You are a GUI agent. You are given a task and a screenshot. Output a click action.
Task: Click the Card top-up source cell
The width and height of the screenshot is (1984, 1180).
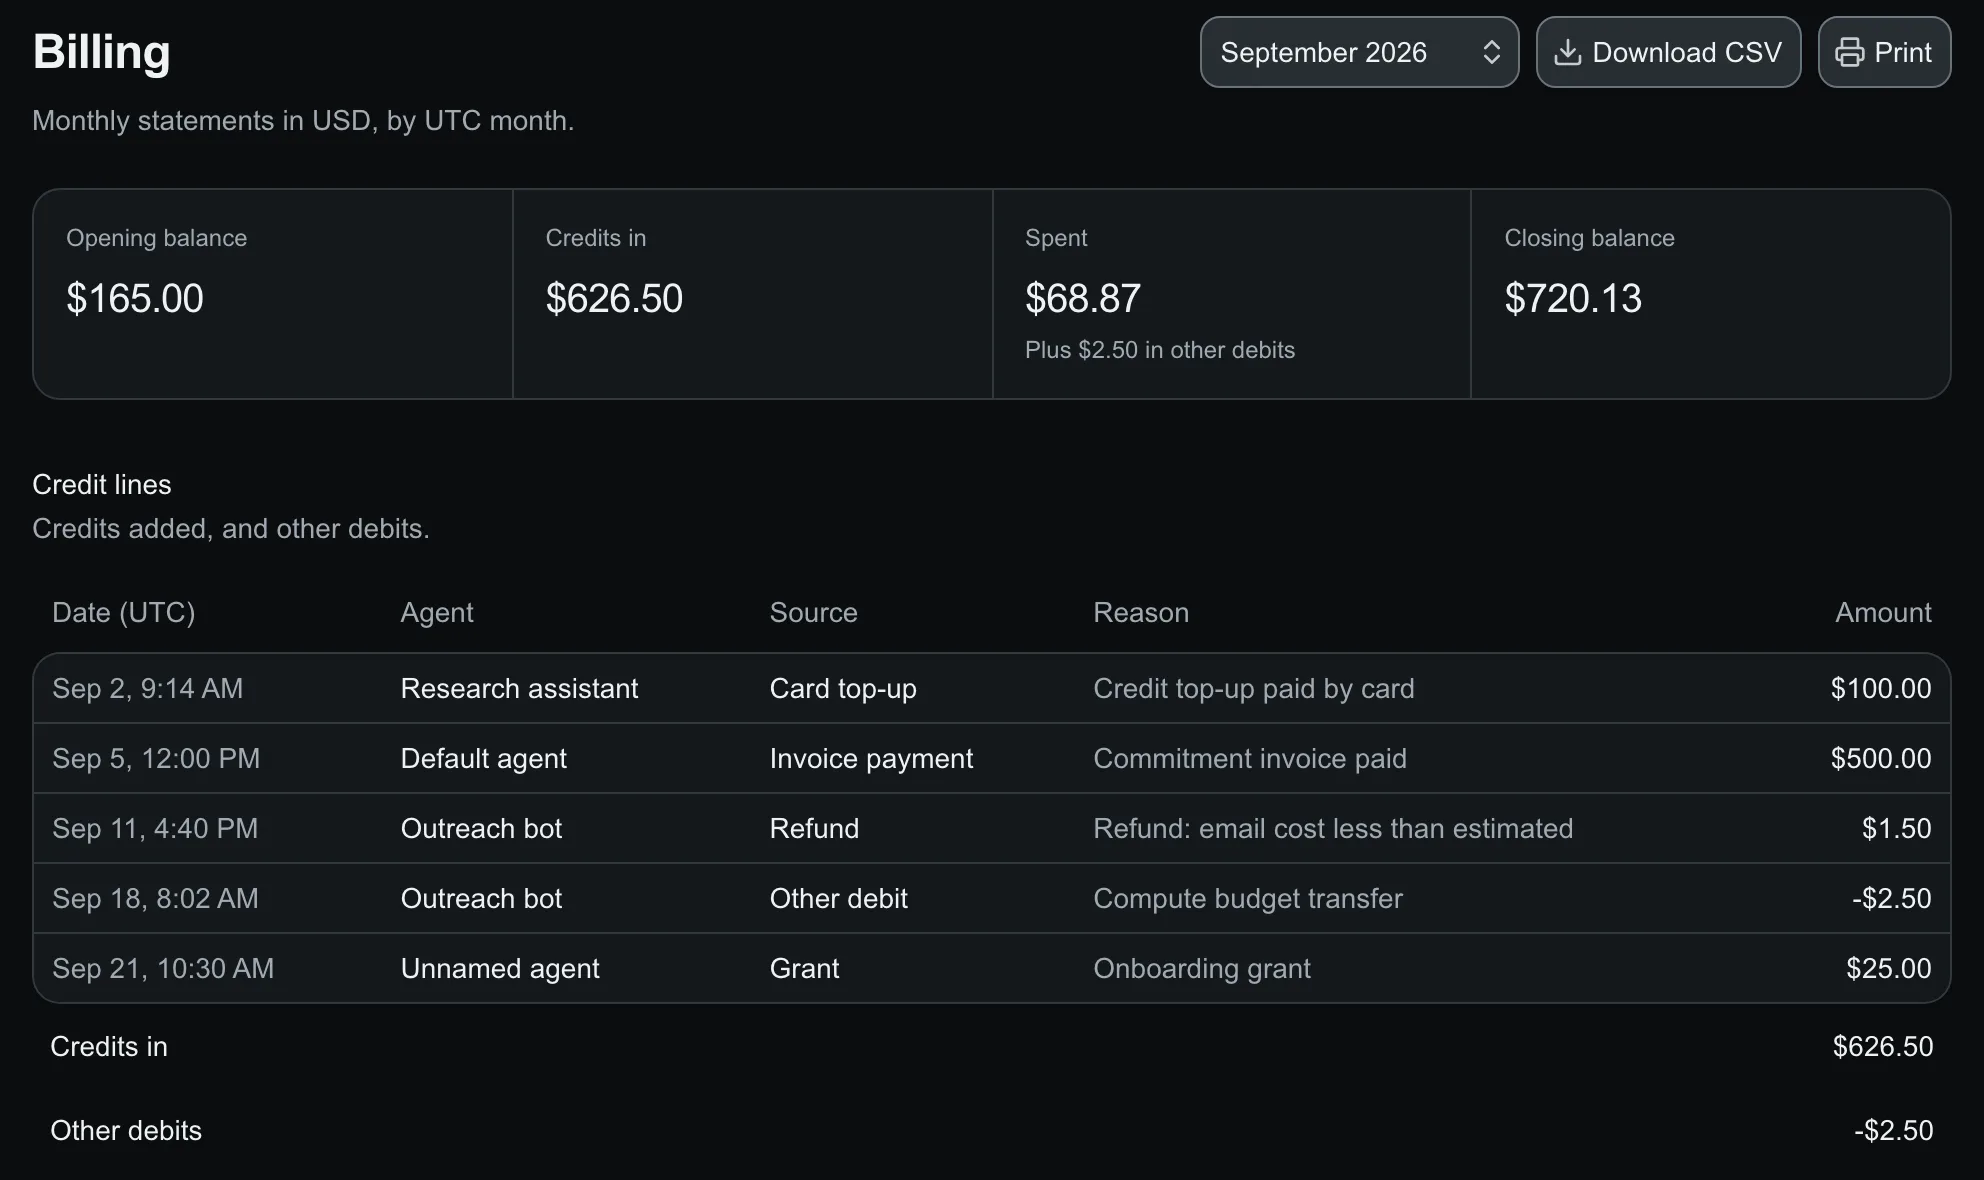click(843, 688)
